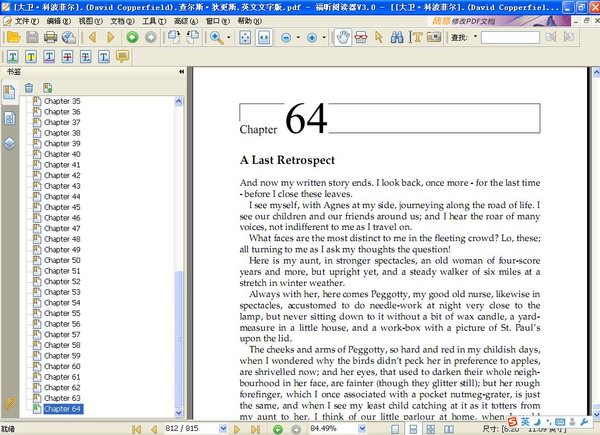Open page number dropdown in status bar
The width and height of the screenshot is (600, 435).
[223, 428]
